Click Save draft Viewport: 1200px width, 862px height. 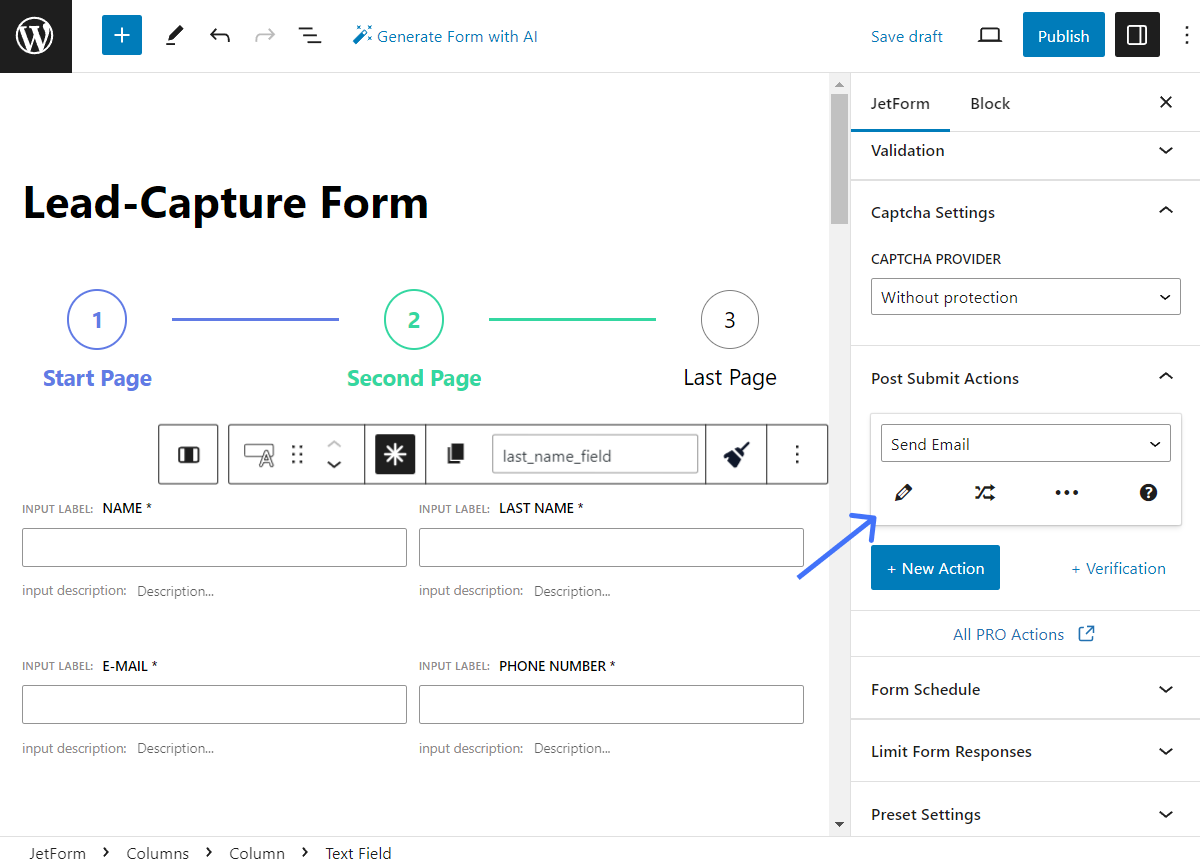[x=906, y=35]
